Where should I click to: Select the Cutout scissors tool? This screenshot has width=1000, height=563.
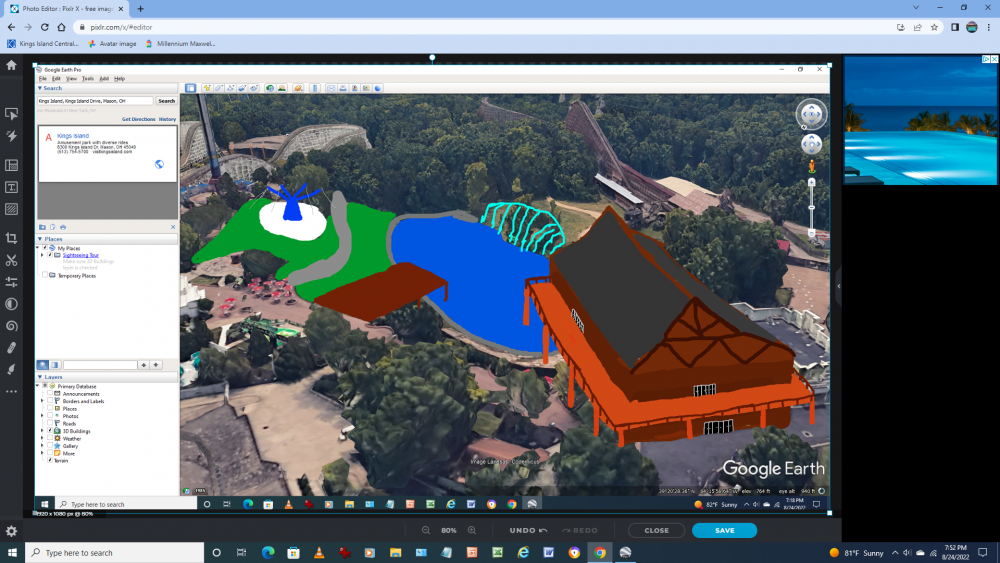[11, 261]
